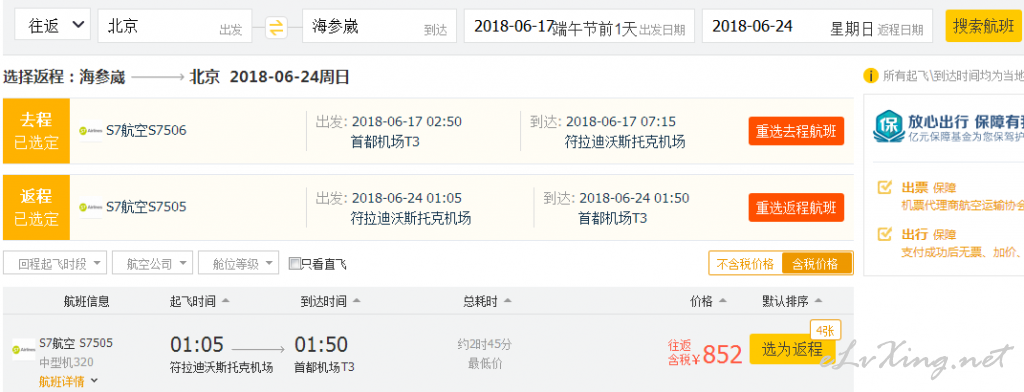Viewport: 1024px width, 392px height.
Task: Switch to 不含税价格 price display
Action: click(745, 264)
